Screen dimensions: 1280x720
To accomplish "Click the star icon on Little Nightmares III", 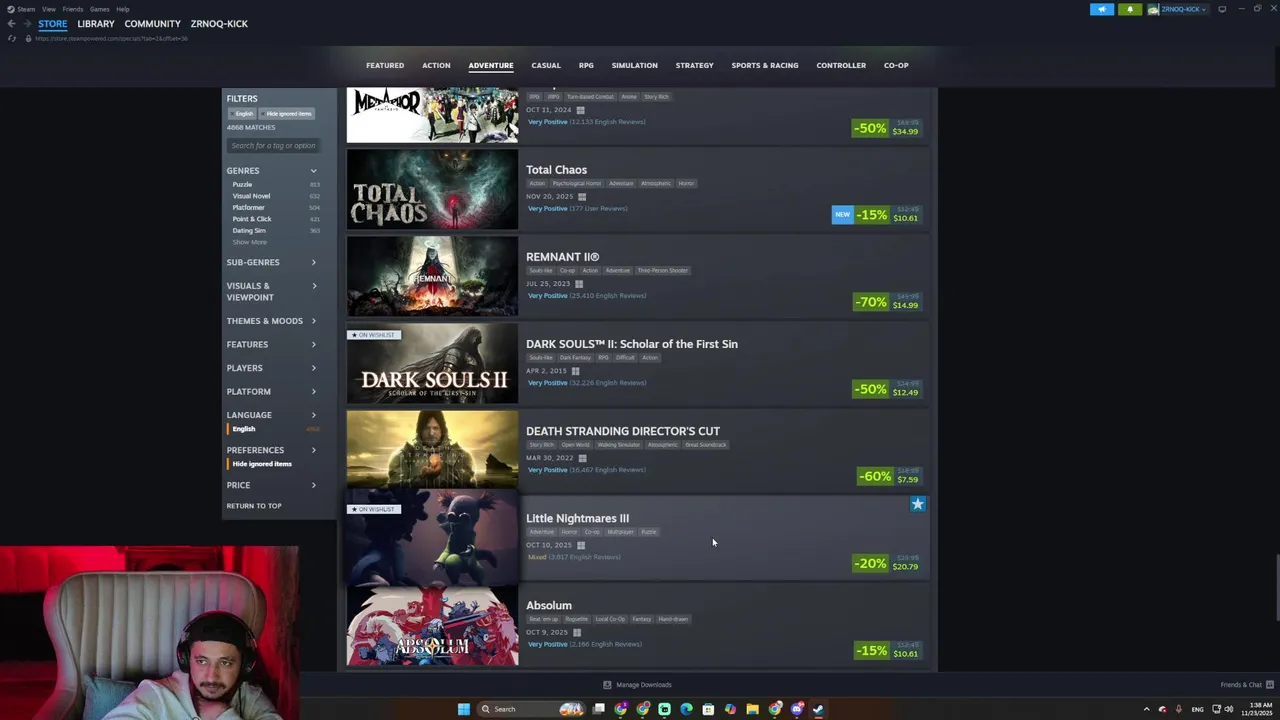I will pos(918,504).
